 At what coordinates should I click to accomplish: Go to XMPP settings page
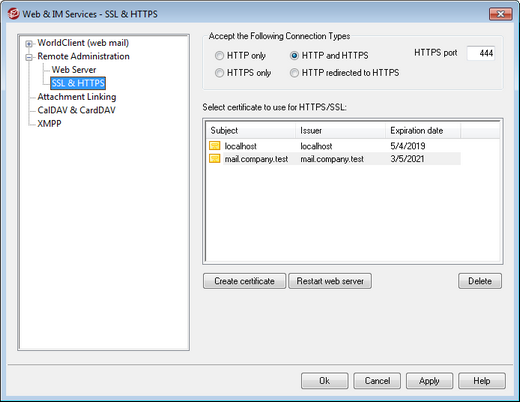[49, 124]
